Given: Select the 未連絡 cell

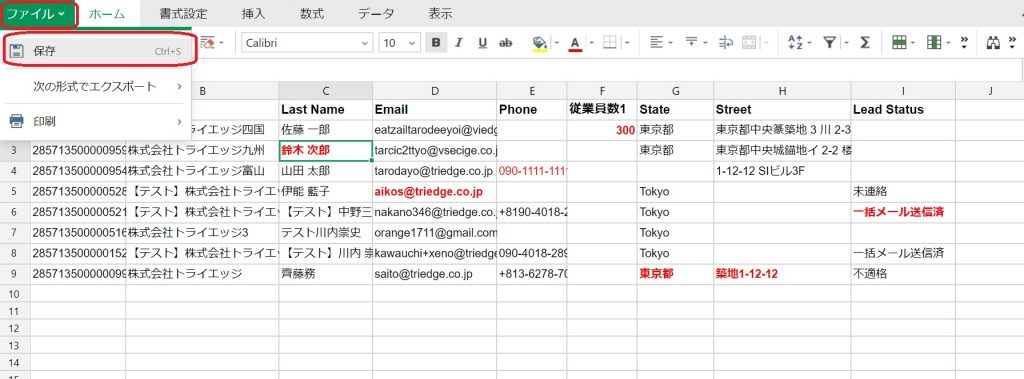Looking at the screenshot, I should [x=903, y=192].
